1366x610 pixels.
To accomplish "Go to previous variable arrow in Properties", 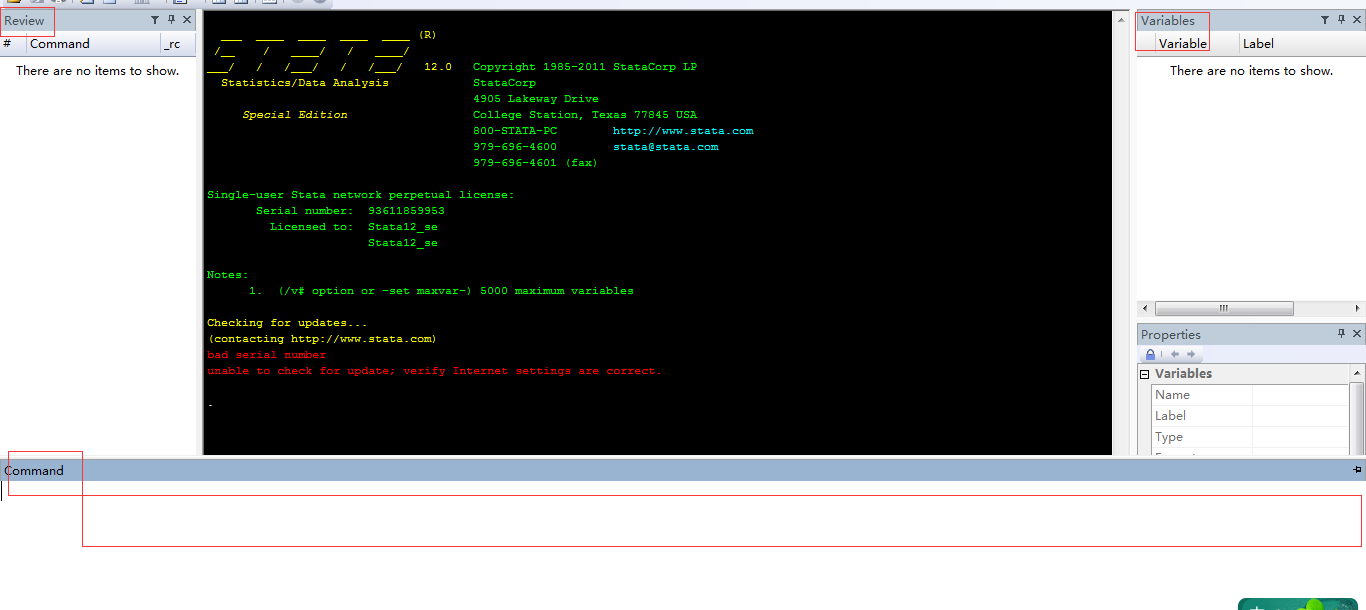I will coord(1175,354).
